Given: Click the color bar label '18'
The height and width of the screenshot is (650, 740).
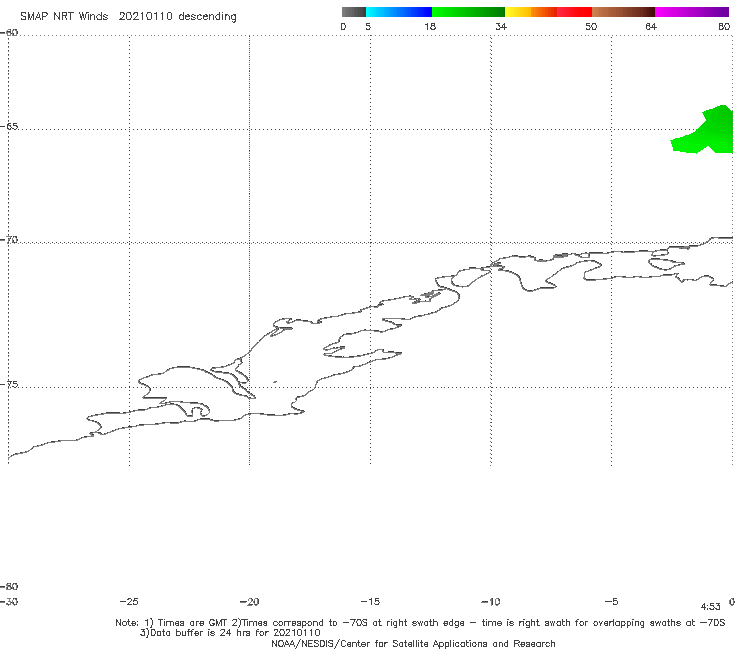Looking at the screenshot, I should tap(430, 26).
